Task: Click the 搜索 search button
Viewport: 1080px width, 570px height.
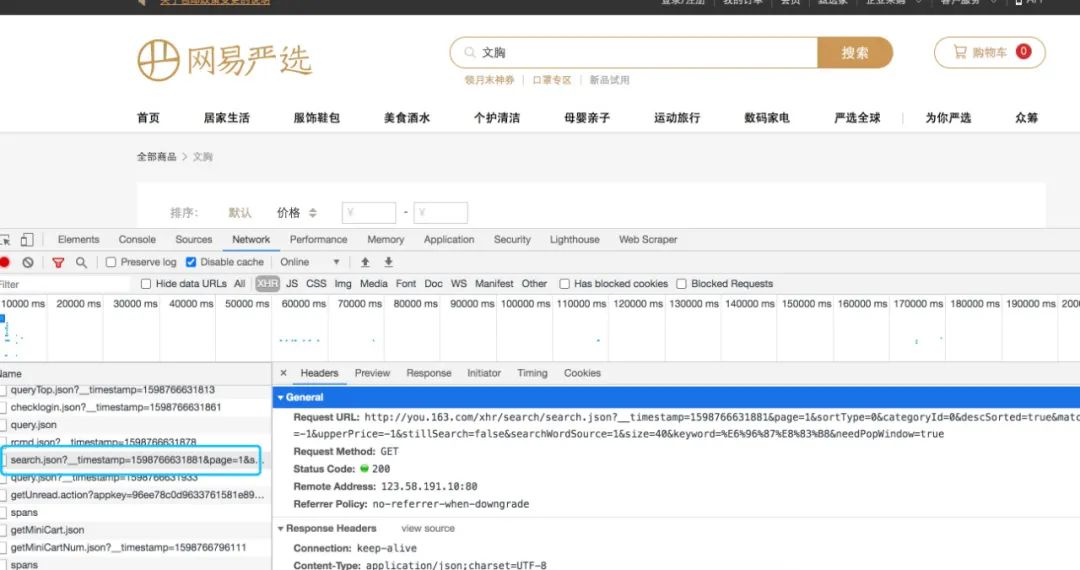Action: (x=855, y=52)
